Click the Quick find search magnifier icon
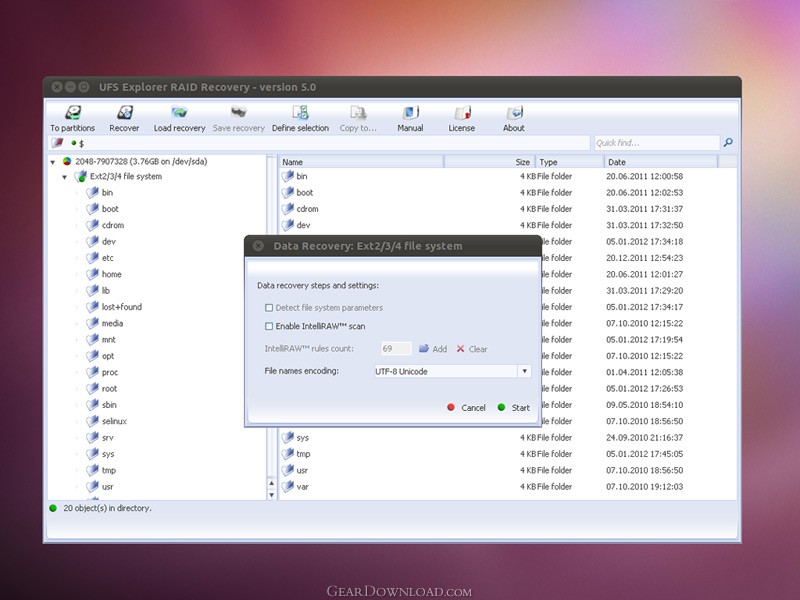Image resolution: width=800 pixels, height=600 pixels. point(728,142)
